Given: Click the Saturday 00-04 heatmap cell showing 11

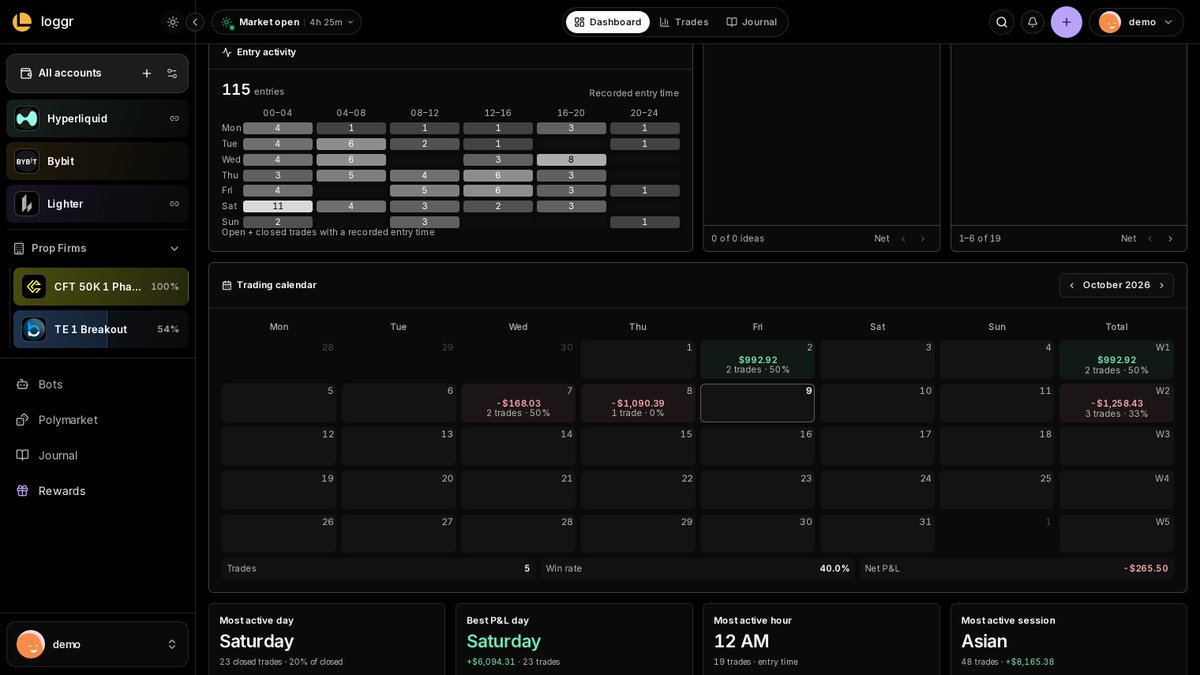Looking at the screenshot, I should pyautogui.click(x=278, y=206).
